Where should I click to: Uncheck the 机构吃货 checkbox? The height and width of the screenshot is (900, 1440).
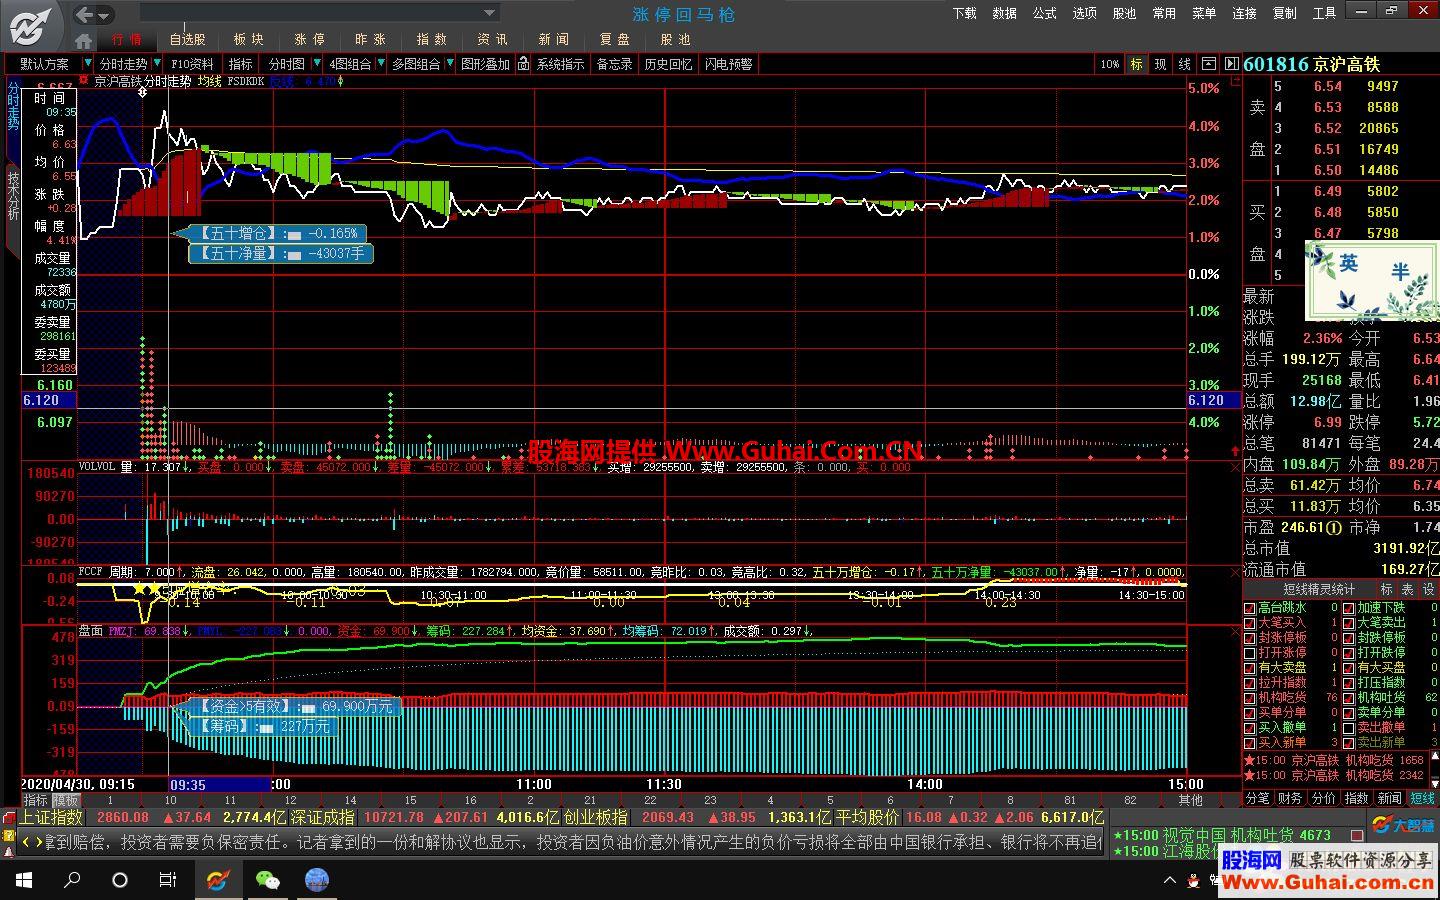1250,698
